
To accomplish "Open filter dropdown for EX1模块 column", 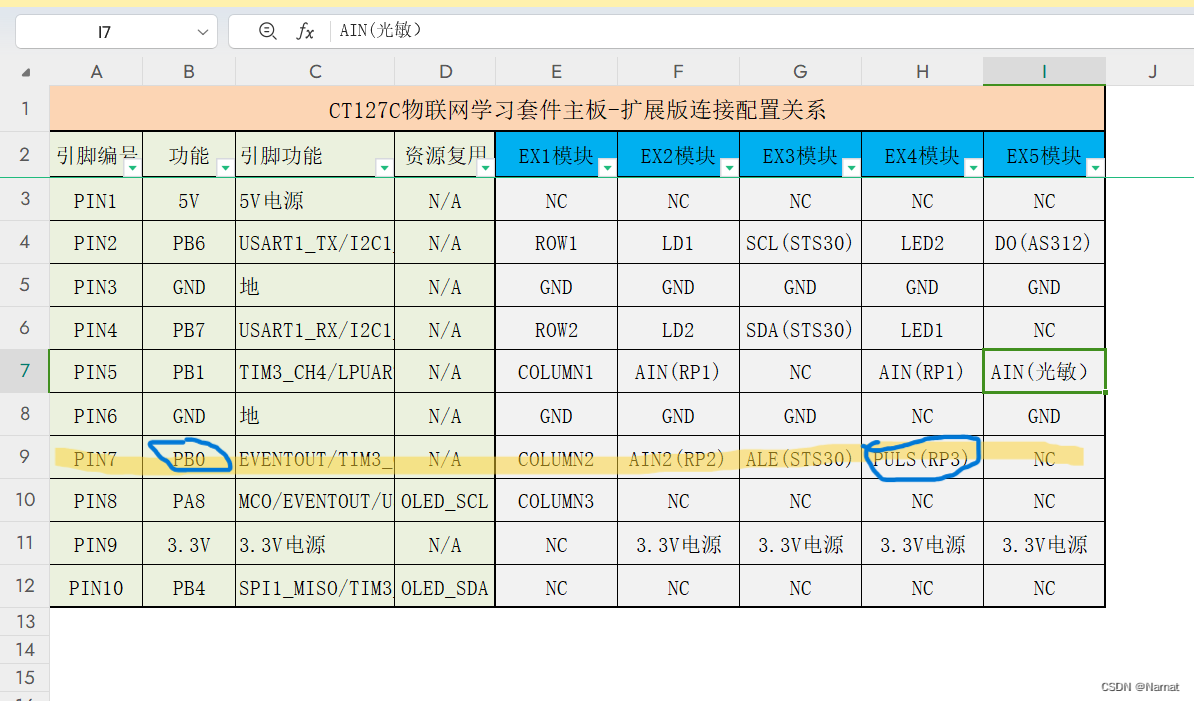I will coord(607,168).
